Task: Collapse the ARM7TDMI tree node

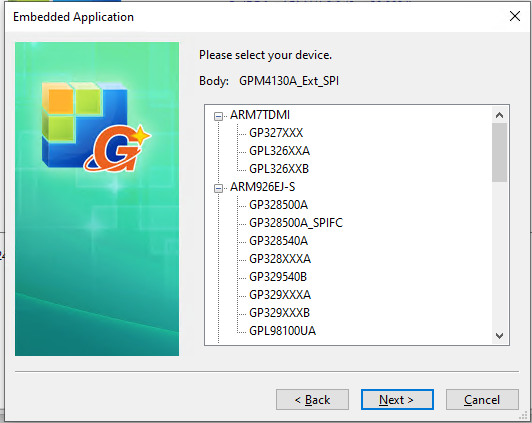Action: (x=218, y=116)
